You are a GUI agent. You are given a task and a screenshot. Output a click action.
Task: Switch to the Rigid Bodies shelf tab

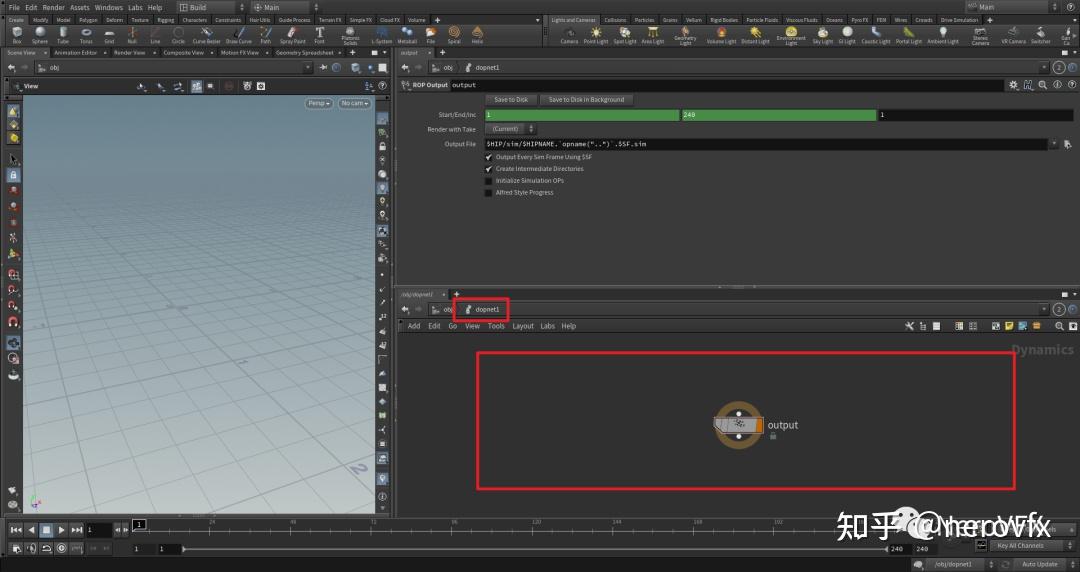(726, 20)
